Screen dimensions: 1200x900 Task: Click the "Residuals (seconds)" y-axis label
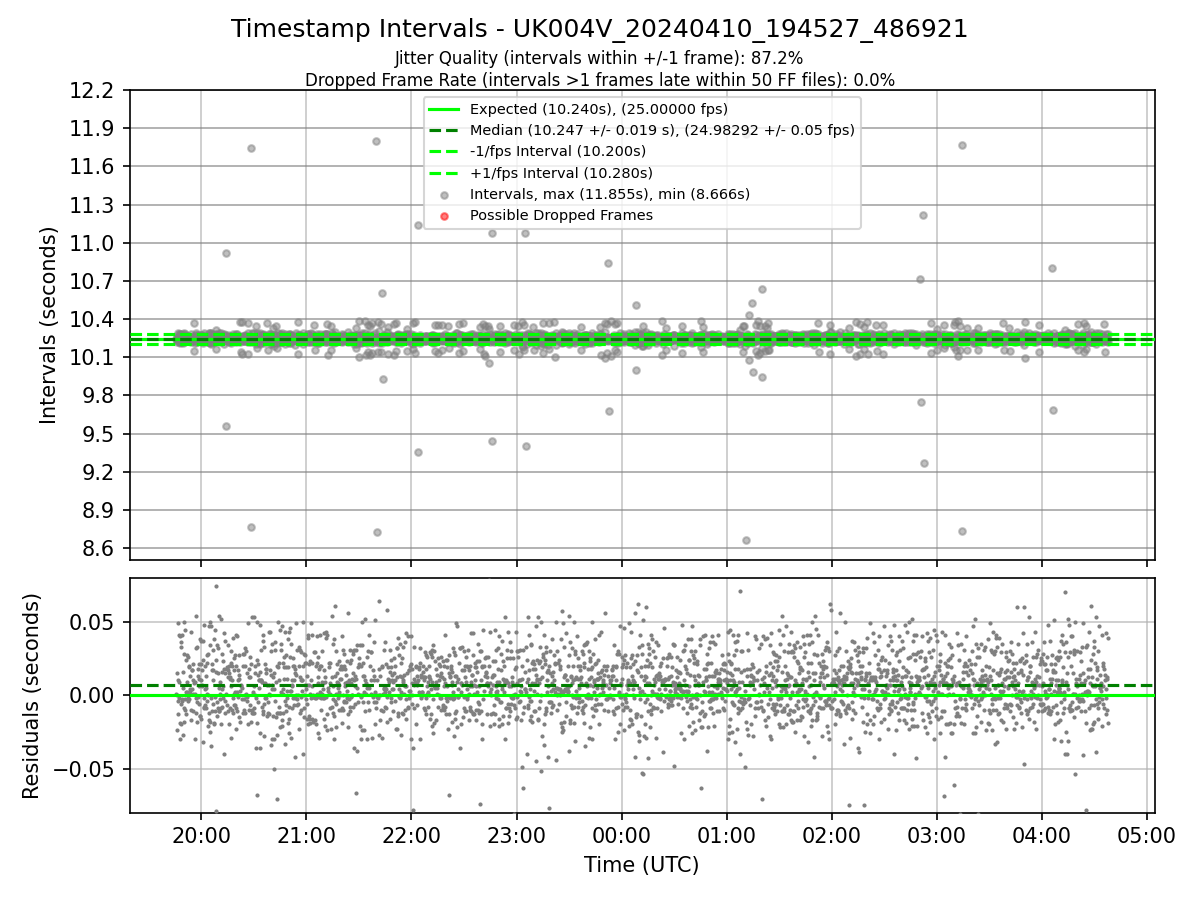(32, 696)
